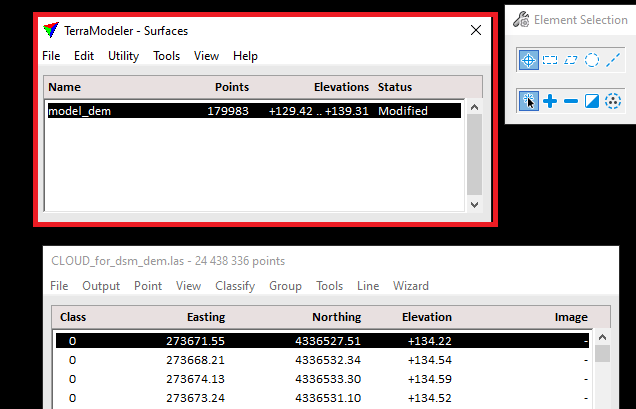This screenshot has width=636, height=409.
Task: Click the 179983 points value
Action: (228, 111)
